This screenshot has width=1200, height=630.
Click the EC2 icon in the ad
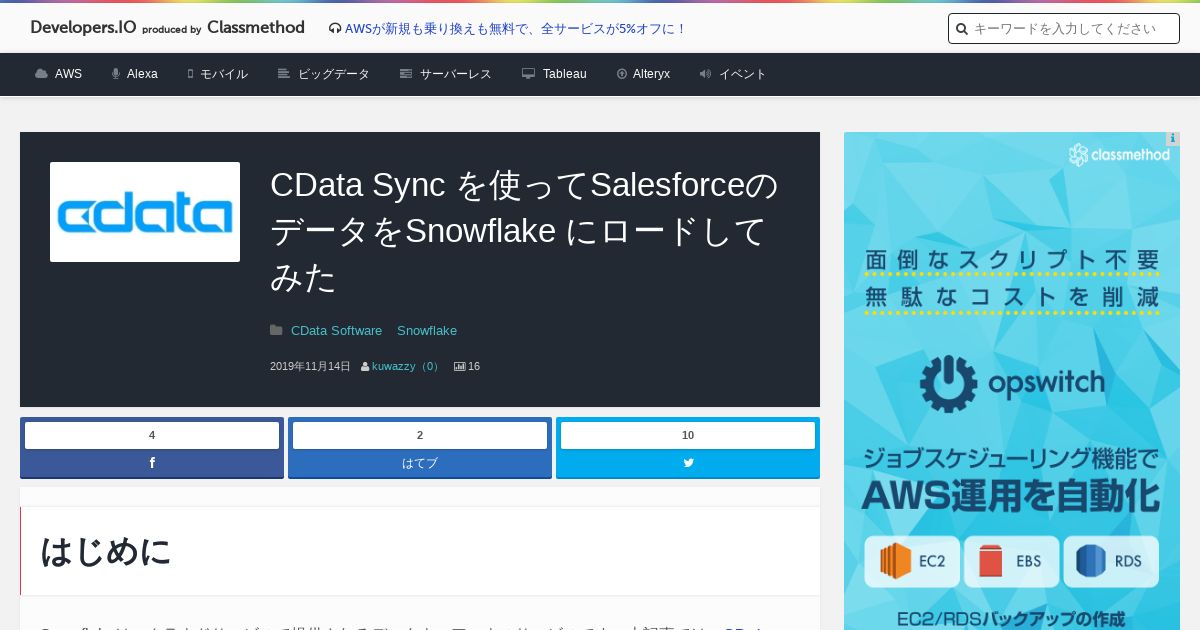click(x=896, y=561)
